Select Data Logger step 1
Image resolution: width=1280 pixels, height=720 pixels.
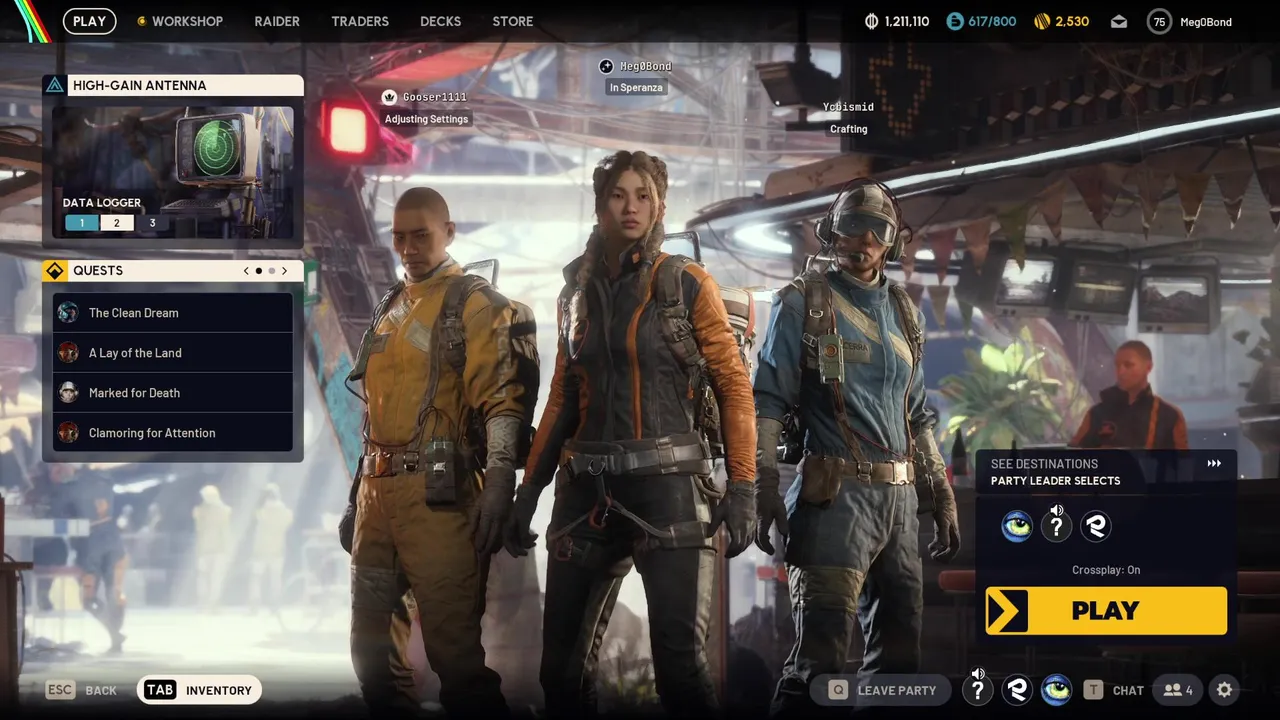(x=82, y=223)
